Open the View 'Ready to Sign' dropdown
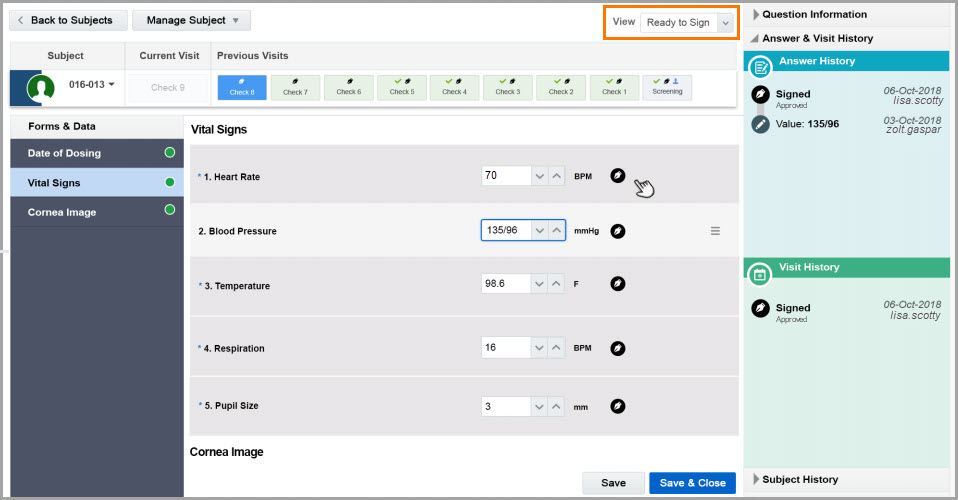 (687, 22)
